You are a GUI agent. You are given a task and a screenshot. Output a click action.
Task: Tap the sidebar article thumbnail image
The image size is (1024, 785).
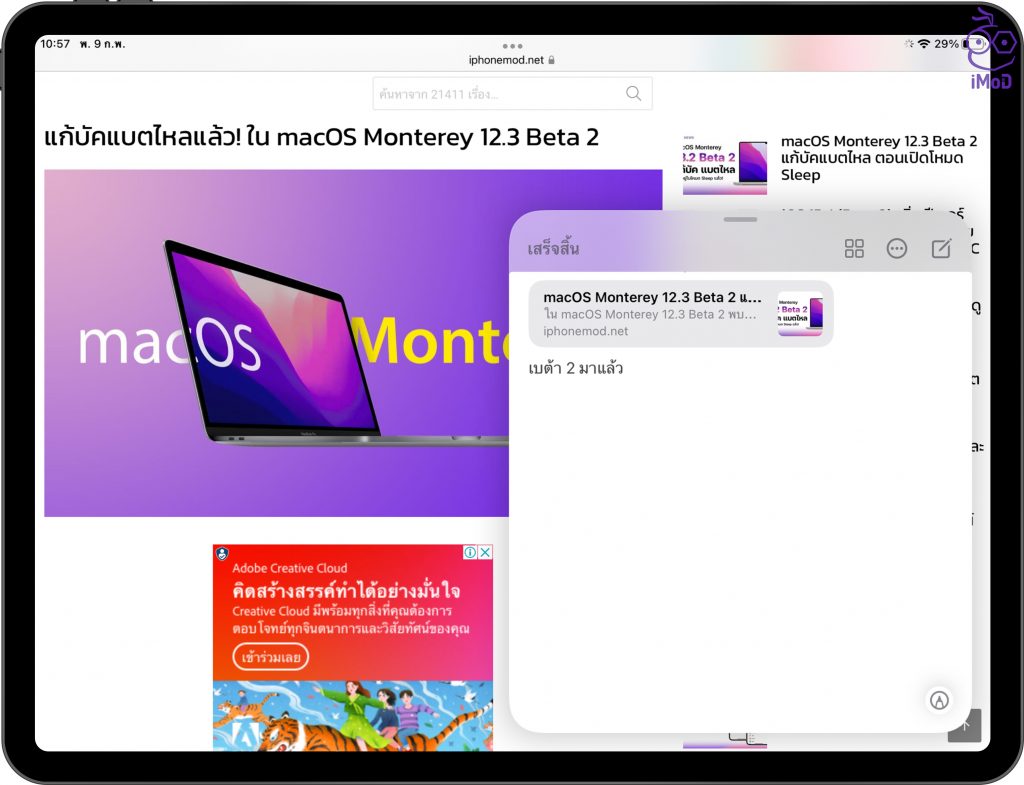(x=725, y=162)
